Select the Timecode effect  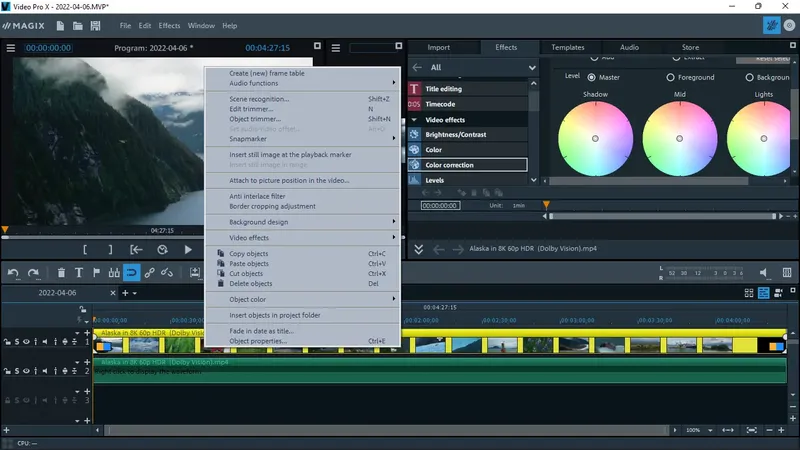pos(467,104)
